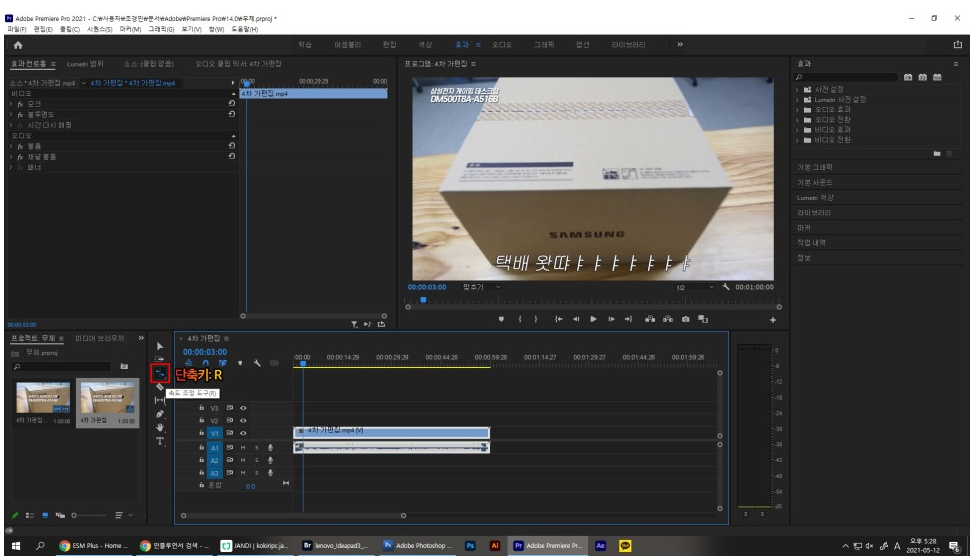Viewport: 974px width, 558px height.
Task: Click the Extract button in Program monitor
Action: point(668,319)
